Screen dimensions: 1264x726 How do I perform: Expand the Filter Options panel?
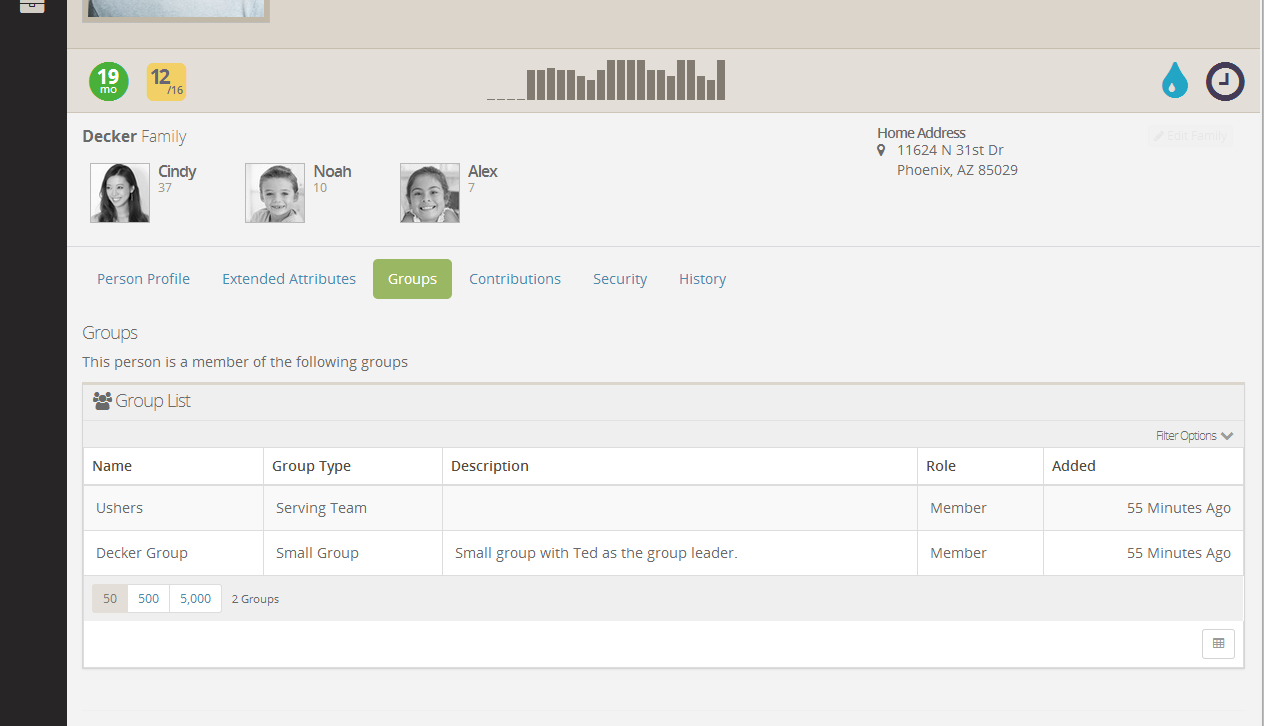[x=1195, y=436]
